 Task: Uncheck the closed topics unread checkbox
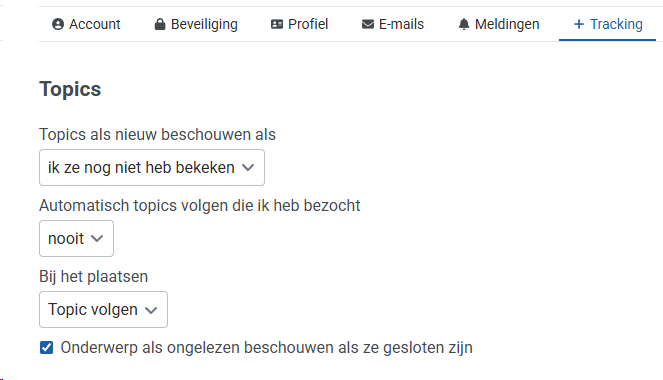pos(47,348)
